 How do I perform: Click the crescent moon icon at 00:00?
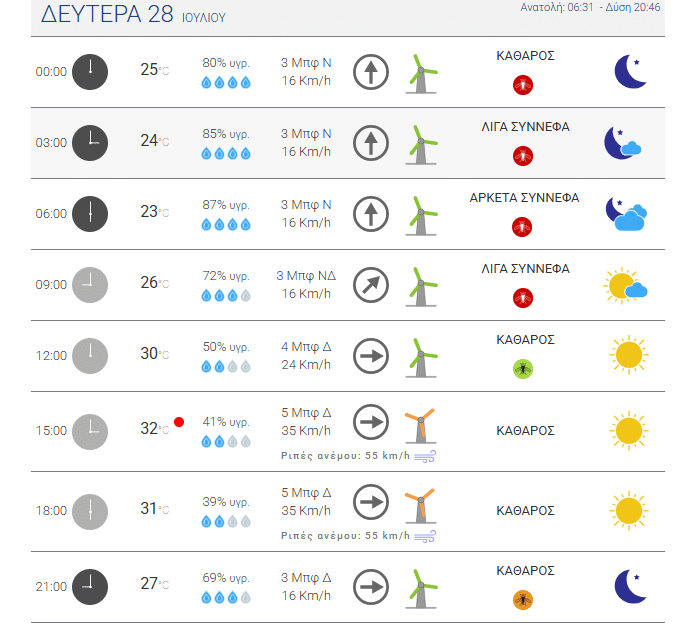630,71
